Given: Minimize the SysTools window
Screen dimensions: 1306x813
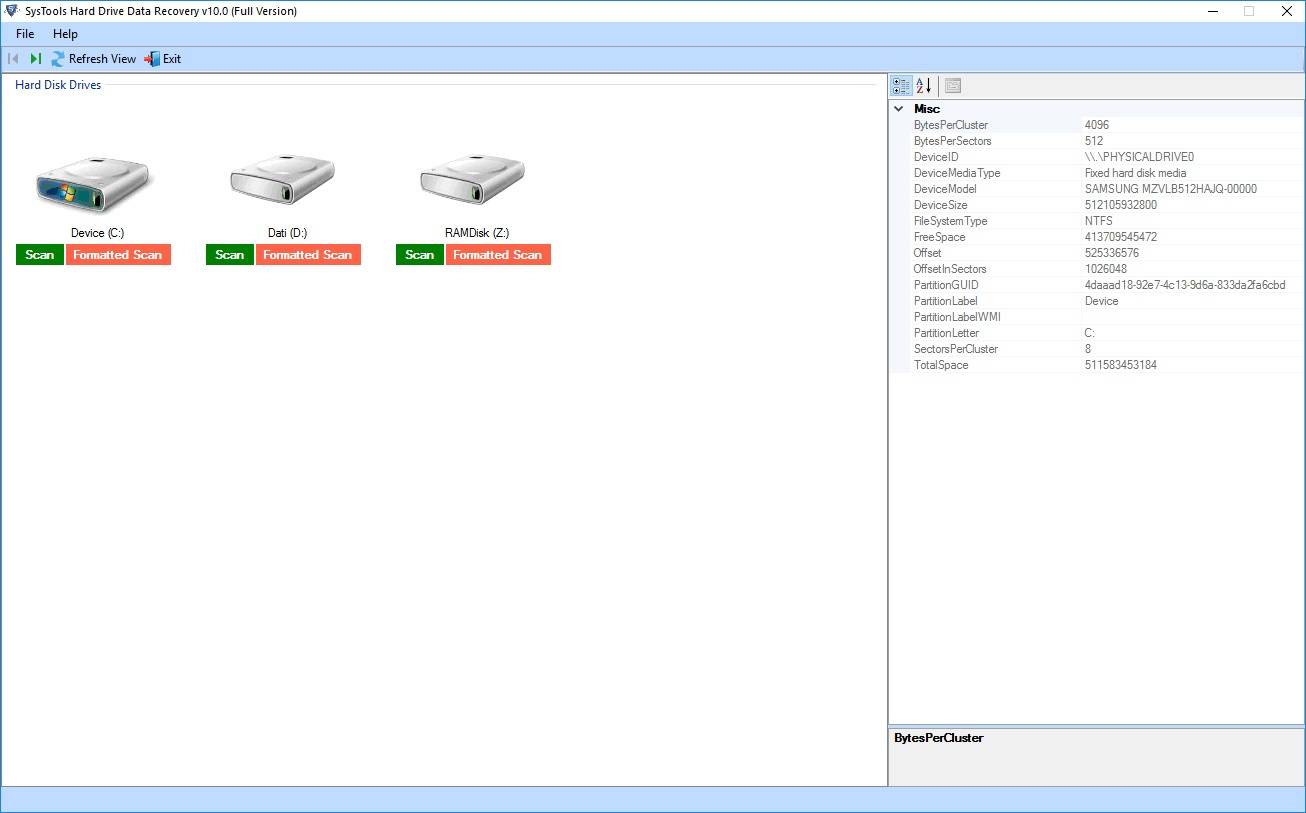Looking at the screenshot, I should click(1213, 11).
